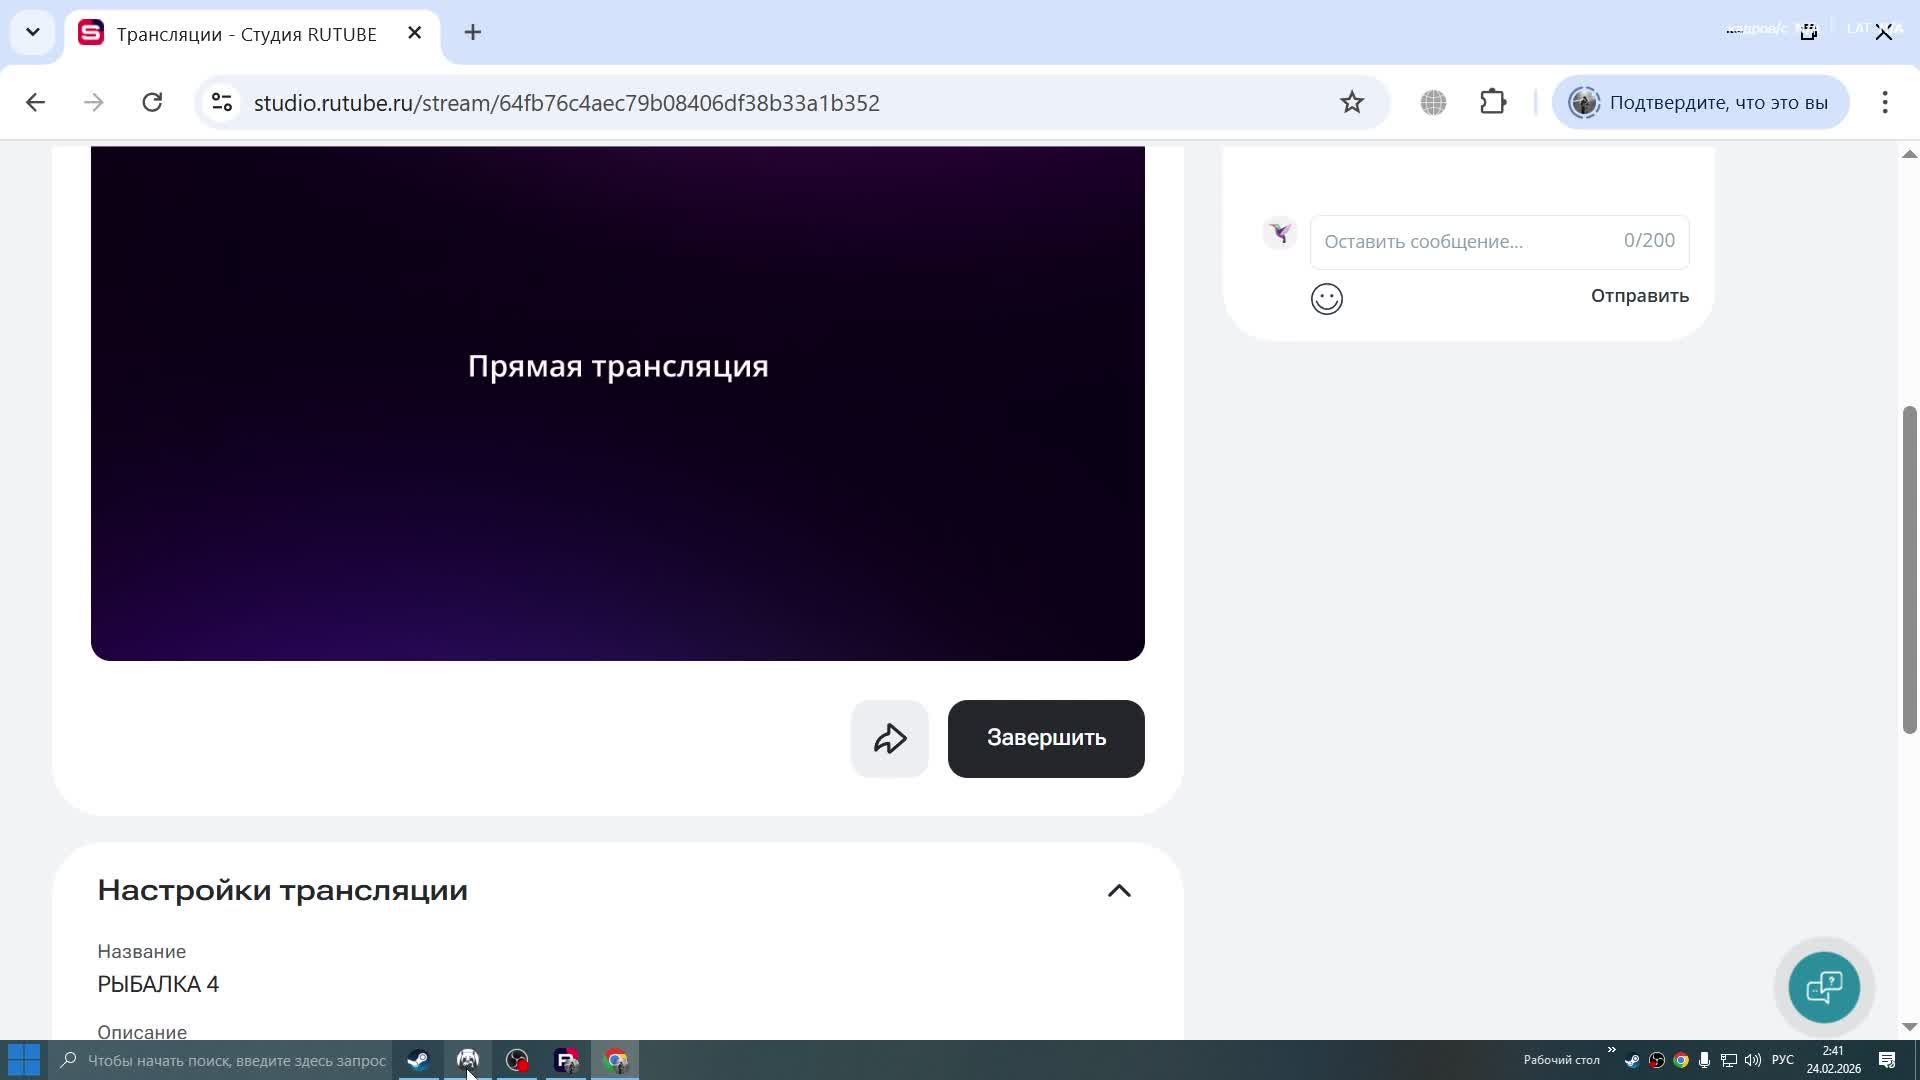Open Chrome browser extensions icon
The height and width of the screenshot is (1080, 1920).
click(x=1491, y=101)
